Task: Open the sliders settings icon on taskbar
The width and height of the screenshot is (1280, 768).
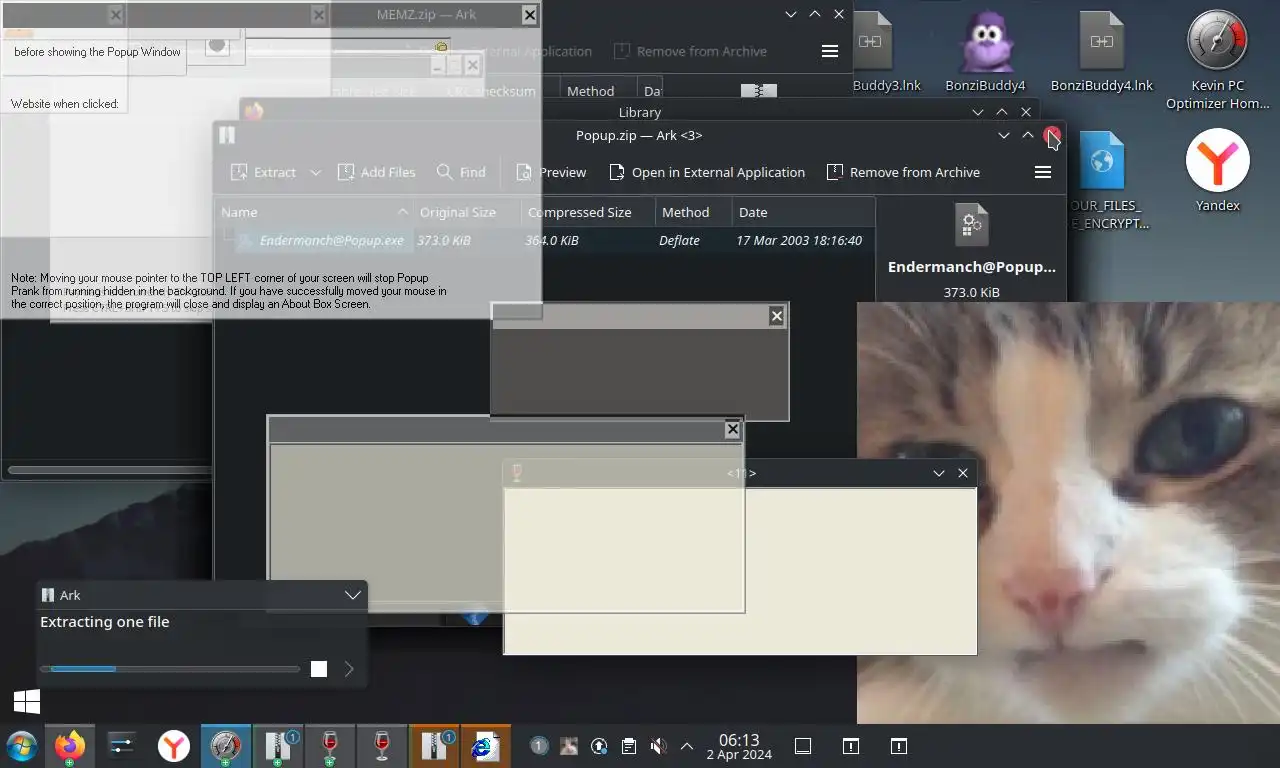Action: 121,746
